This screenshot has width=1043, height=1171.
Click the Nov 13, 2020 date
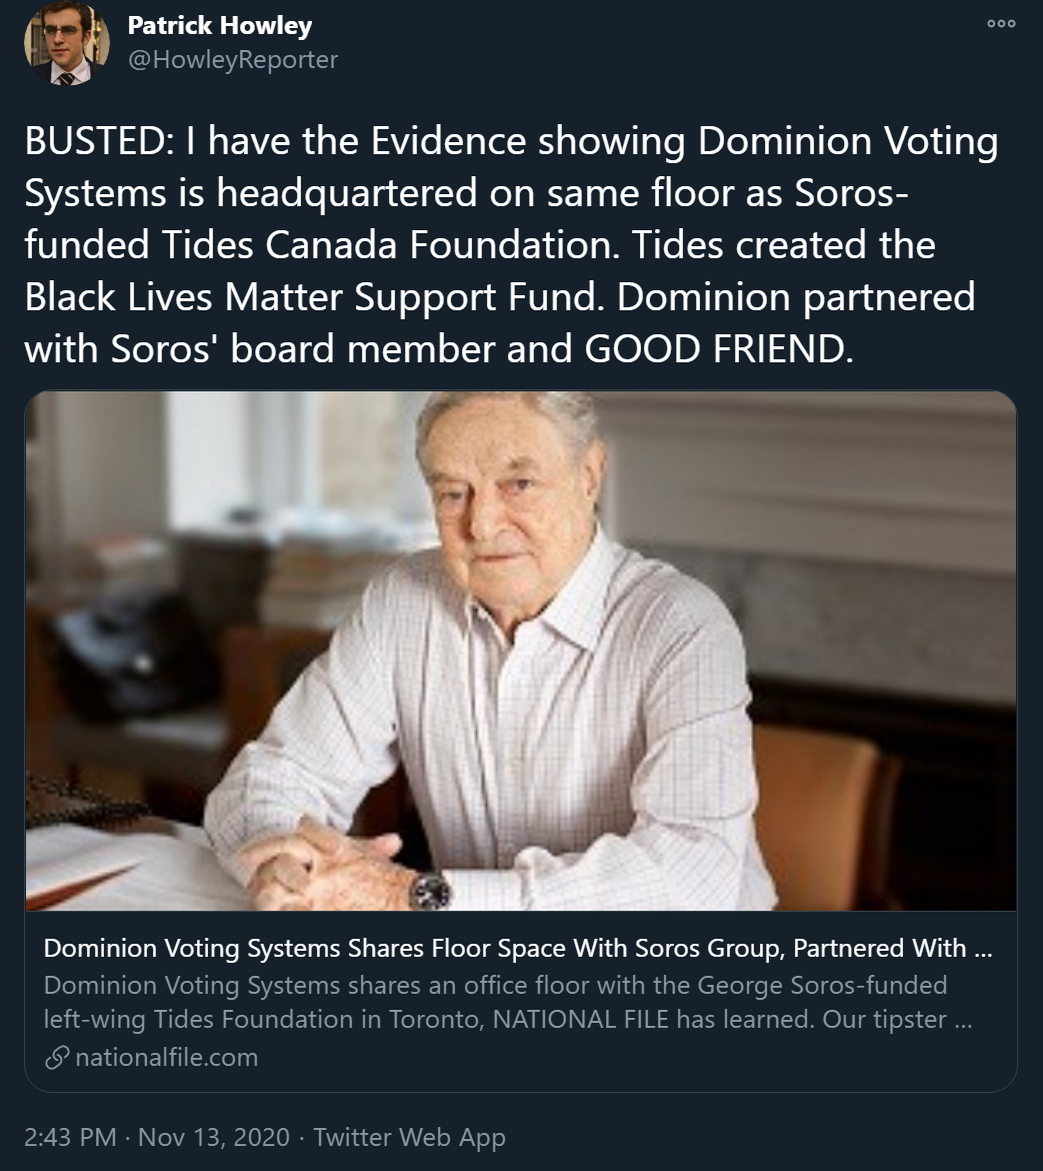[213, 1137]
